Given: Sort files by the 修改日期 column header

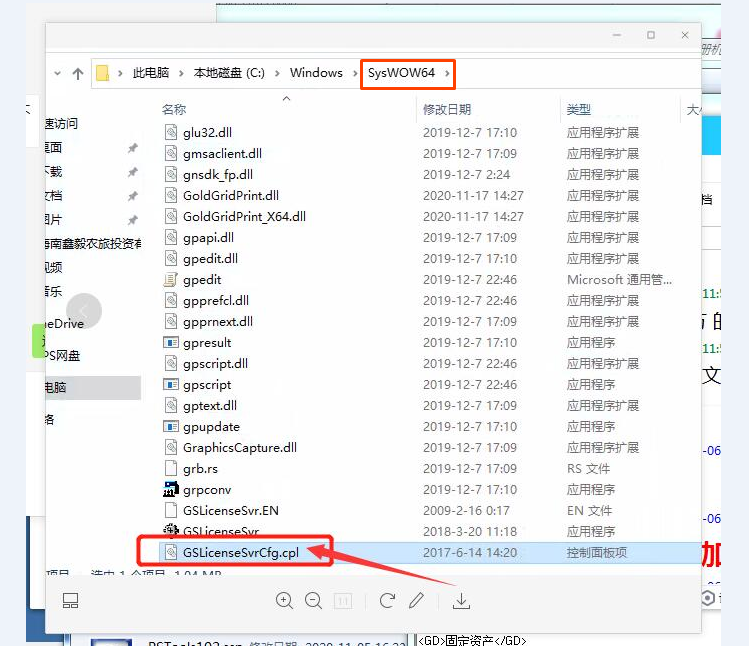Looking at the screenshot, I should [446, 109].
